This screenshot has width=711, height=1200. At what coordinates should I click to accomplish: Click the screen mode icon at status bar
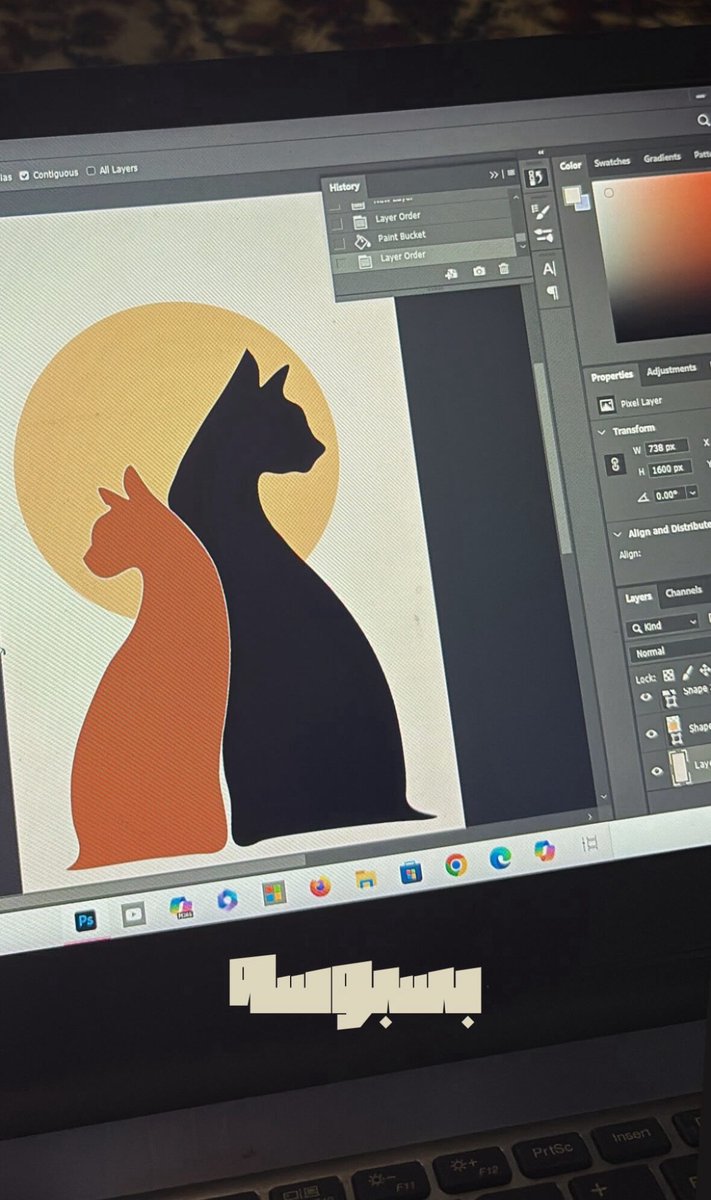(590, 842)
